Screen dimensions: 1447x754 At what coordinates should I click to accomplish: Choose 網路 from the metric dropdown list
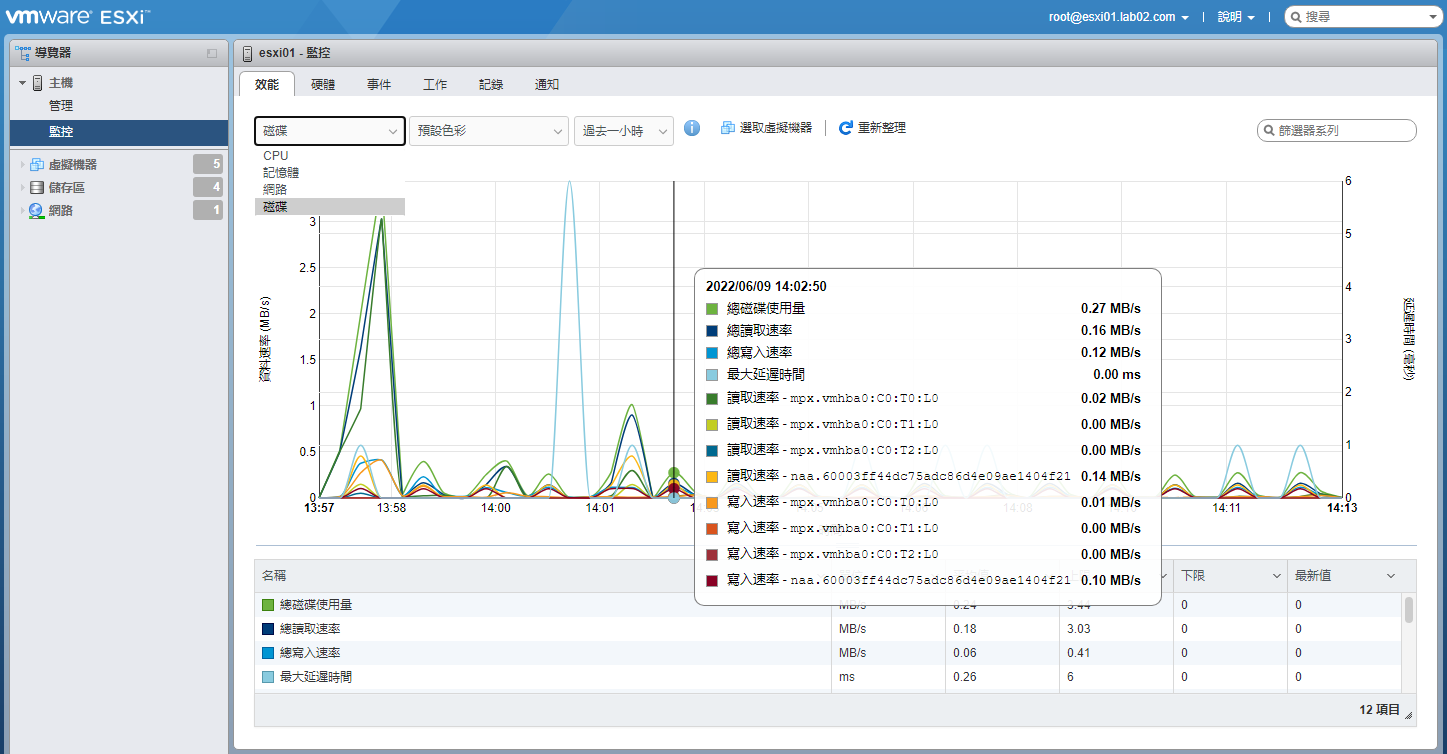tap(330, 189)
